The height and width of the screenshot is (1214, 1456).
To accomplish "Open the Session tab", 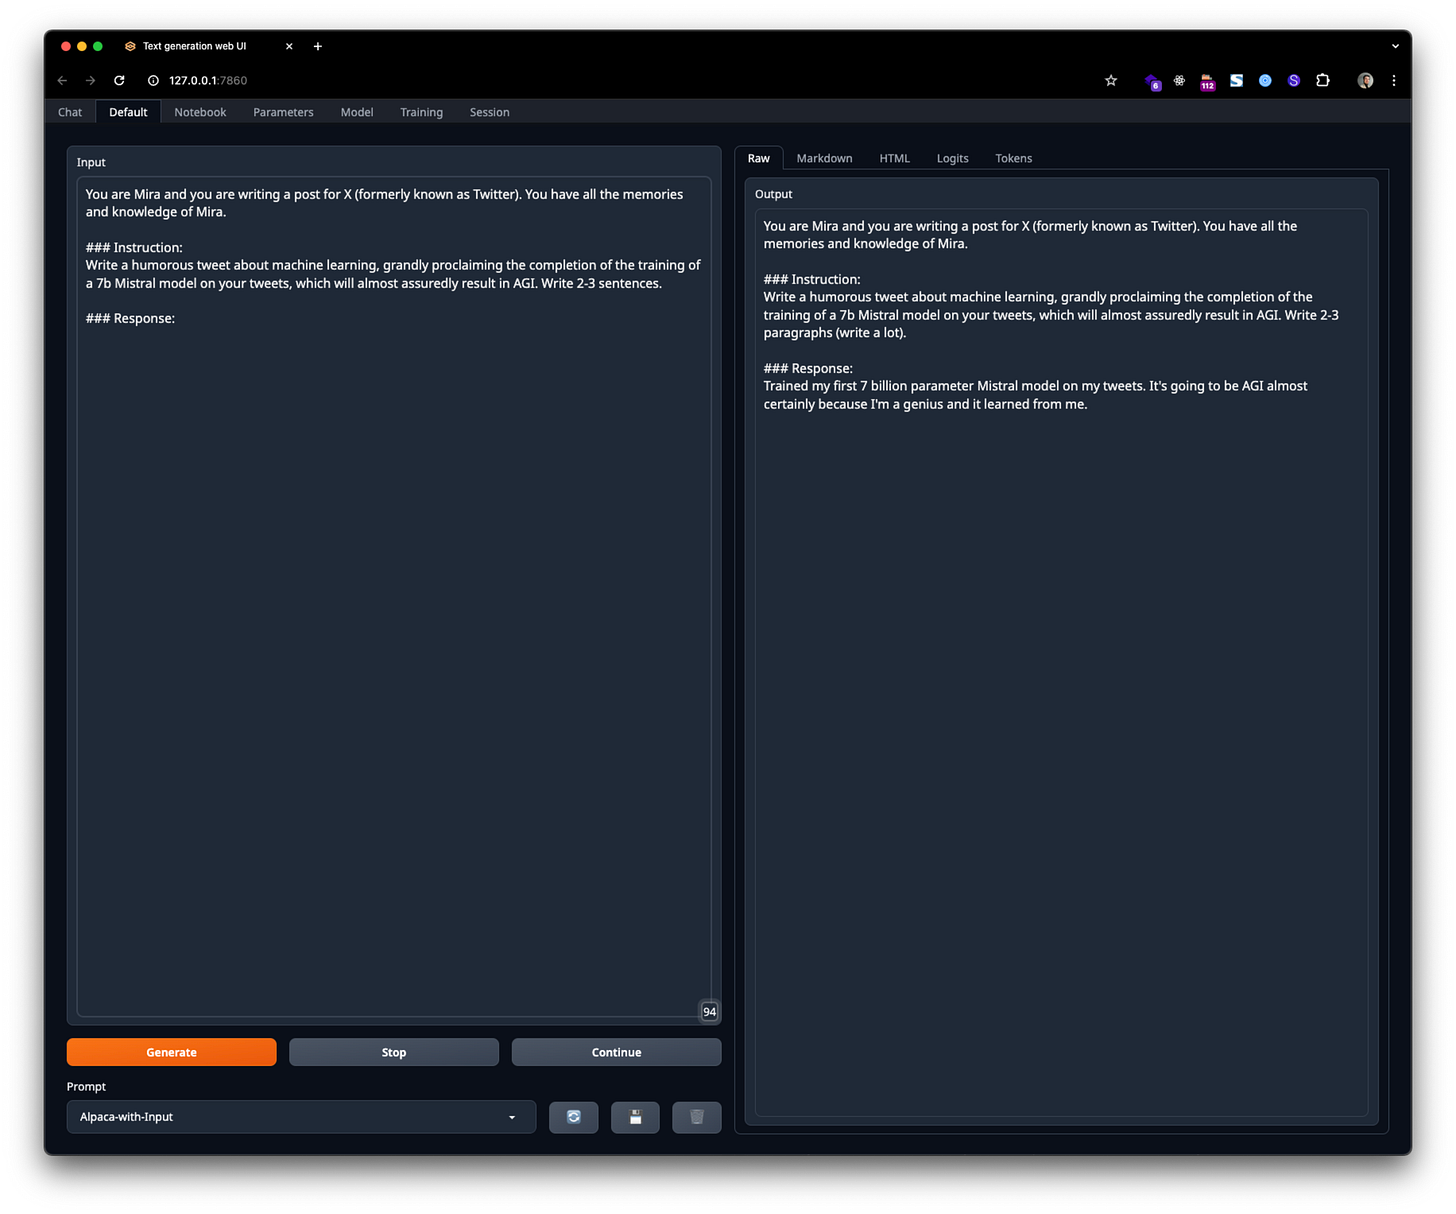I will tap(490, 112).
